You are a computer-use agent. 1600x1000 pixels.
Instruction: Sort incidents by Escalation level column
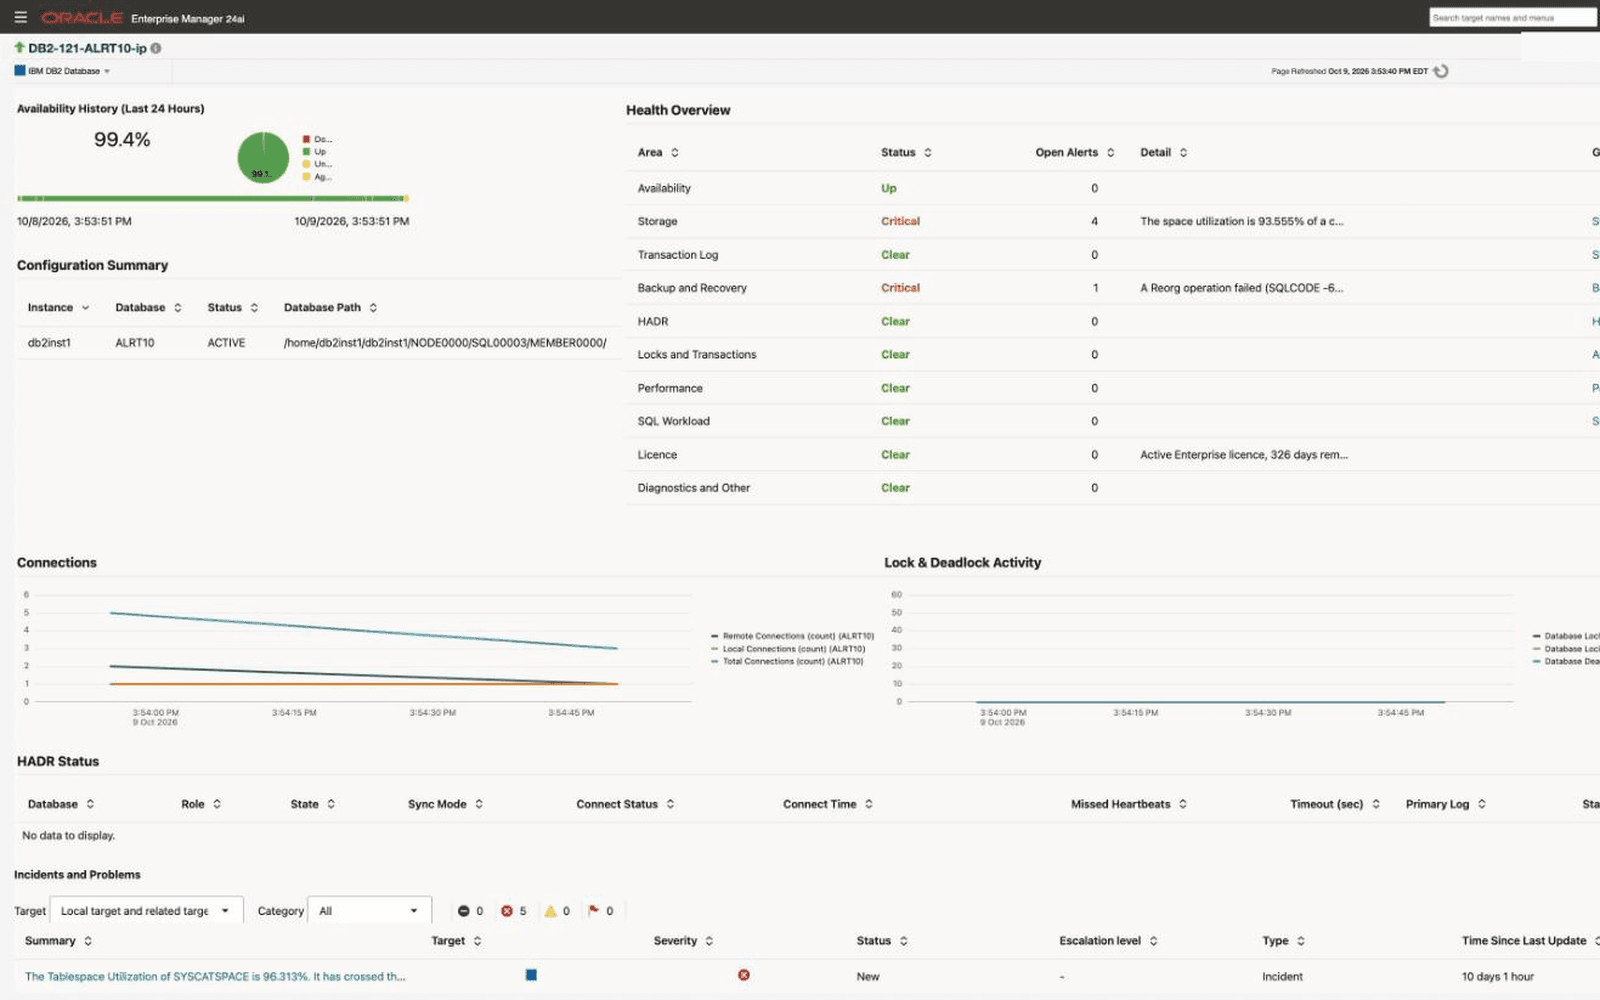point(1154,941)
